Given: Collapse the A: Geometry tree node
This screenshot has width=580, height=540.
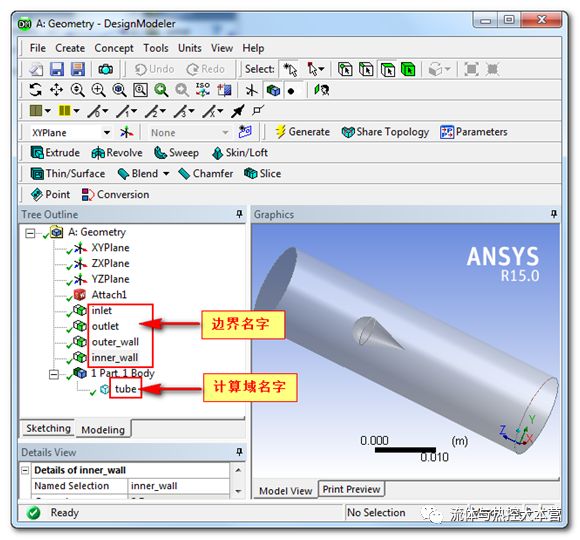Looking at the screenshot, I should [x=30, y=233].
